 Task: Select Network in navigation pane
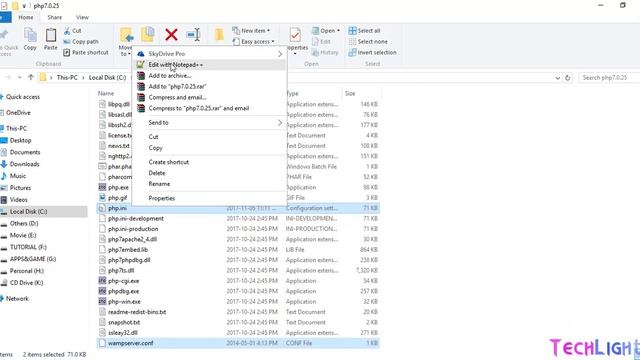coord(17,299)
